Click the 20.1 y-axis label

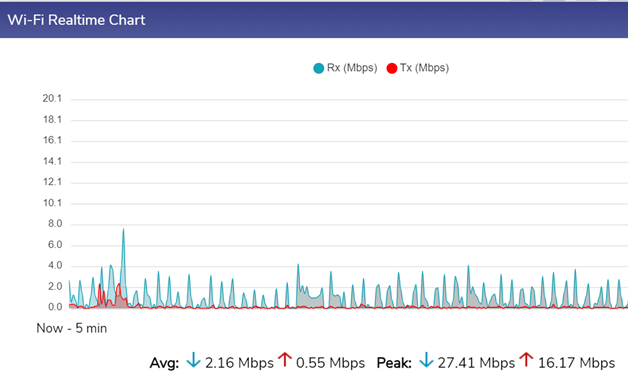click(x=52, y=99)
